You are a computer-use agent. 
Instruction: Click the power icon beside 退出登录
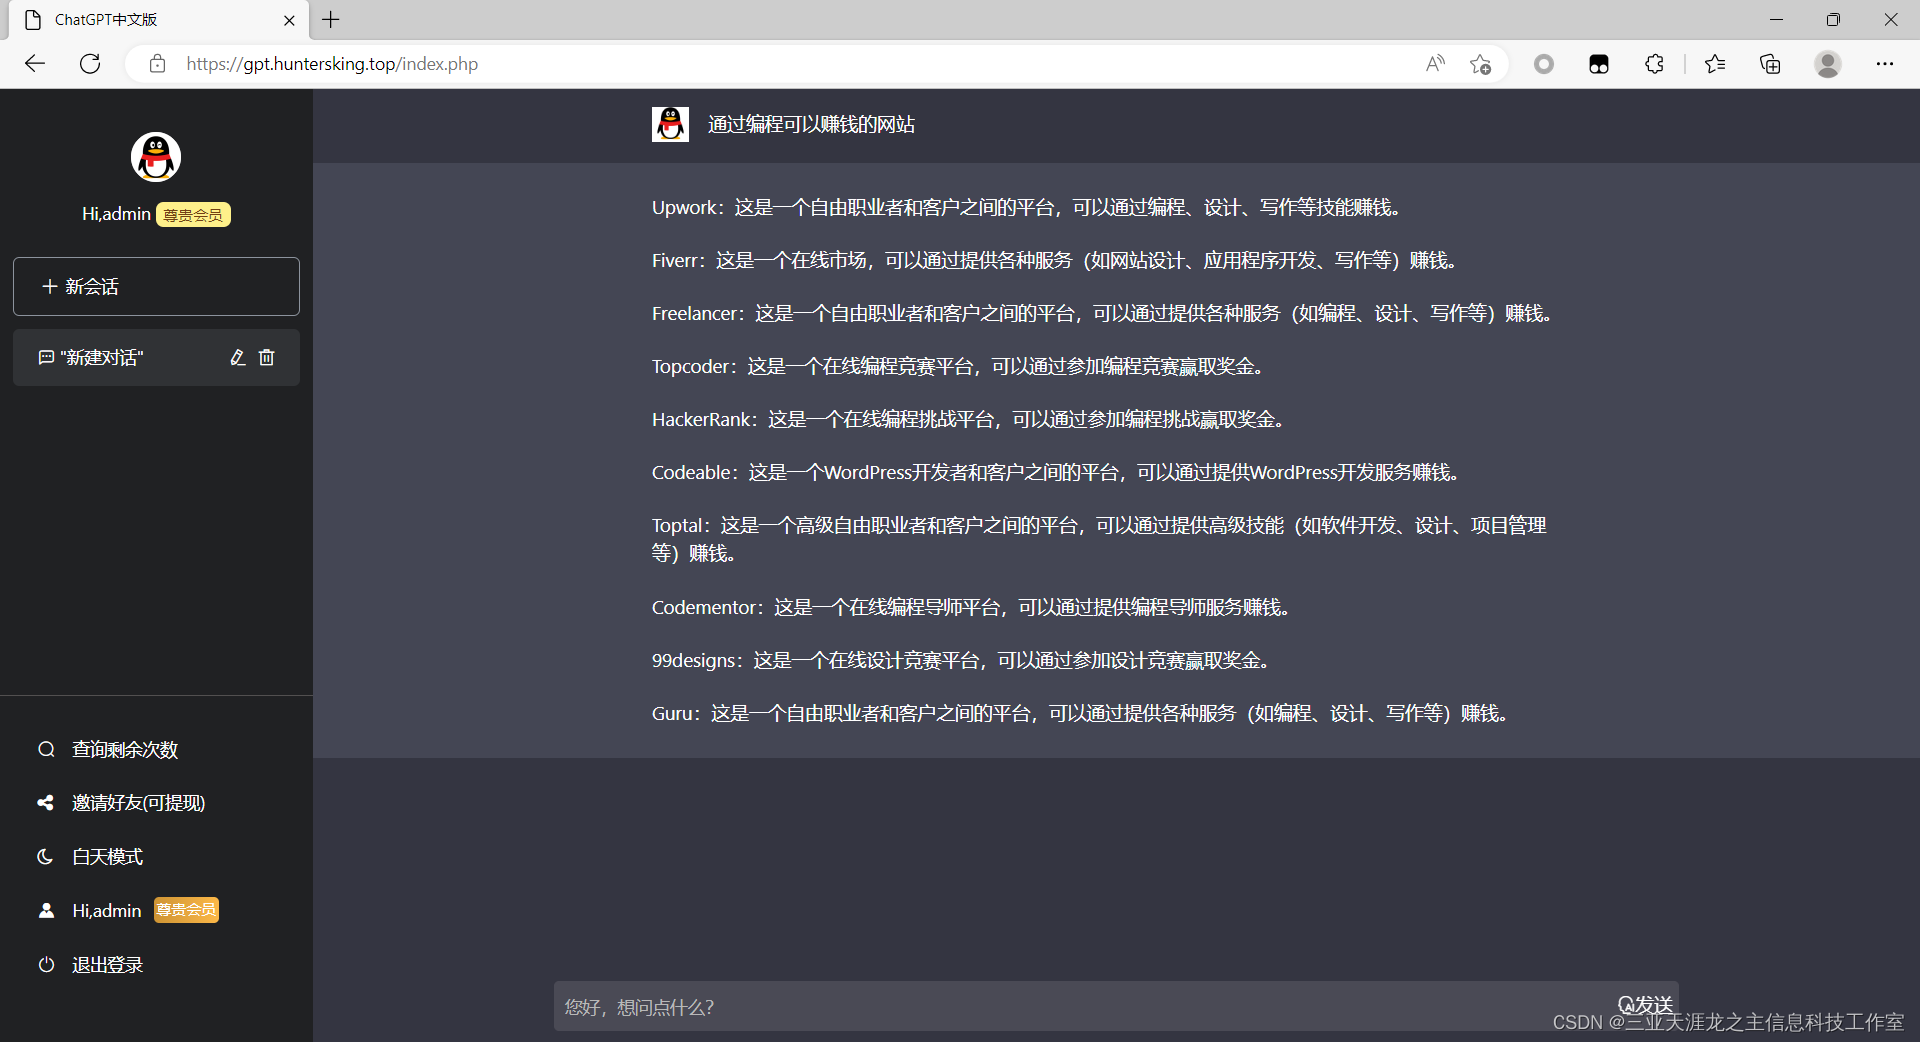click(46, 965)
